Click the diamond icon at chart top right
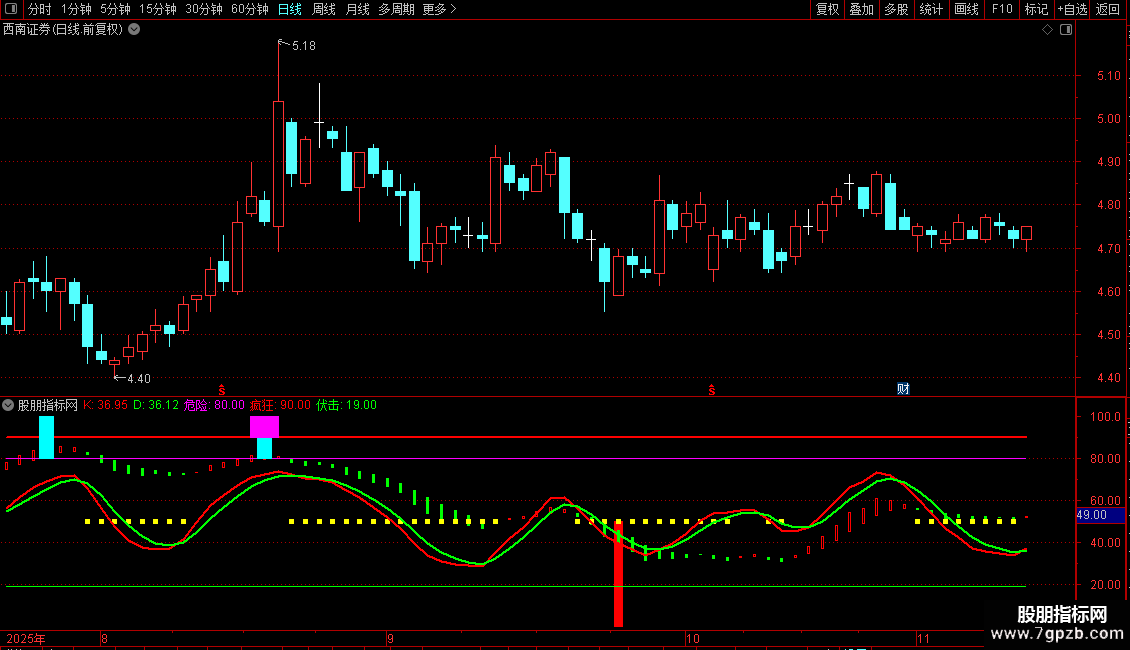1130x650 pixels. tap(1048, 30)
